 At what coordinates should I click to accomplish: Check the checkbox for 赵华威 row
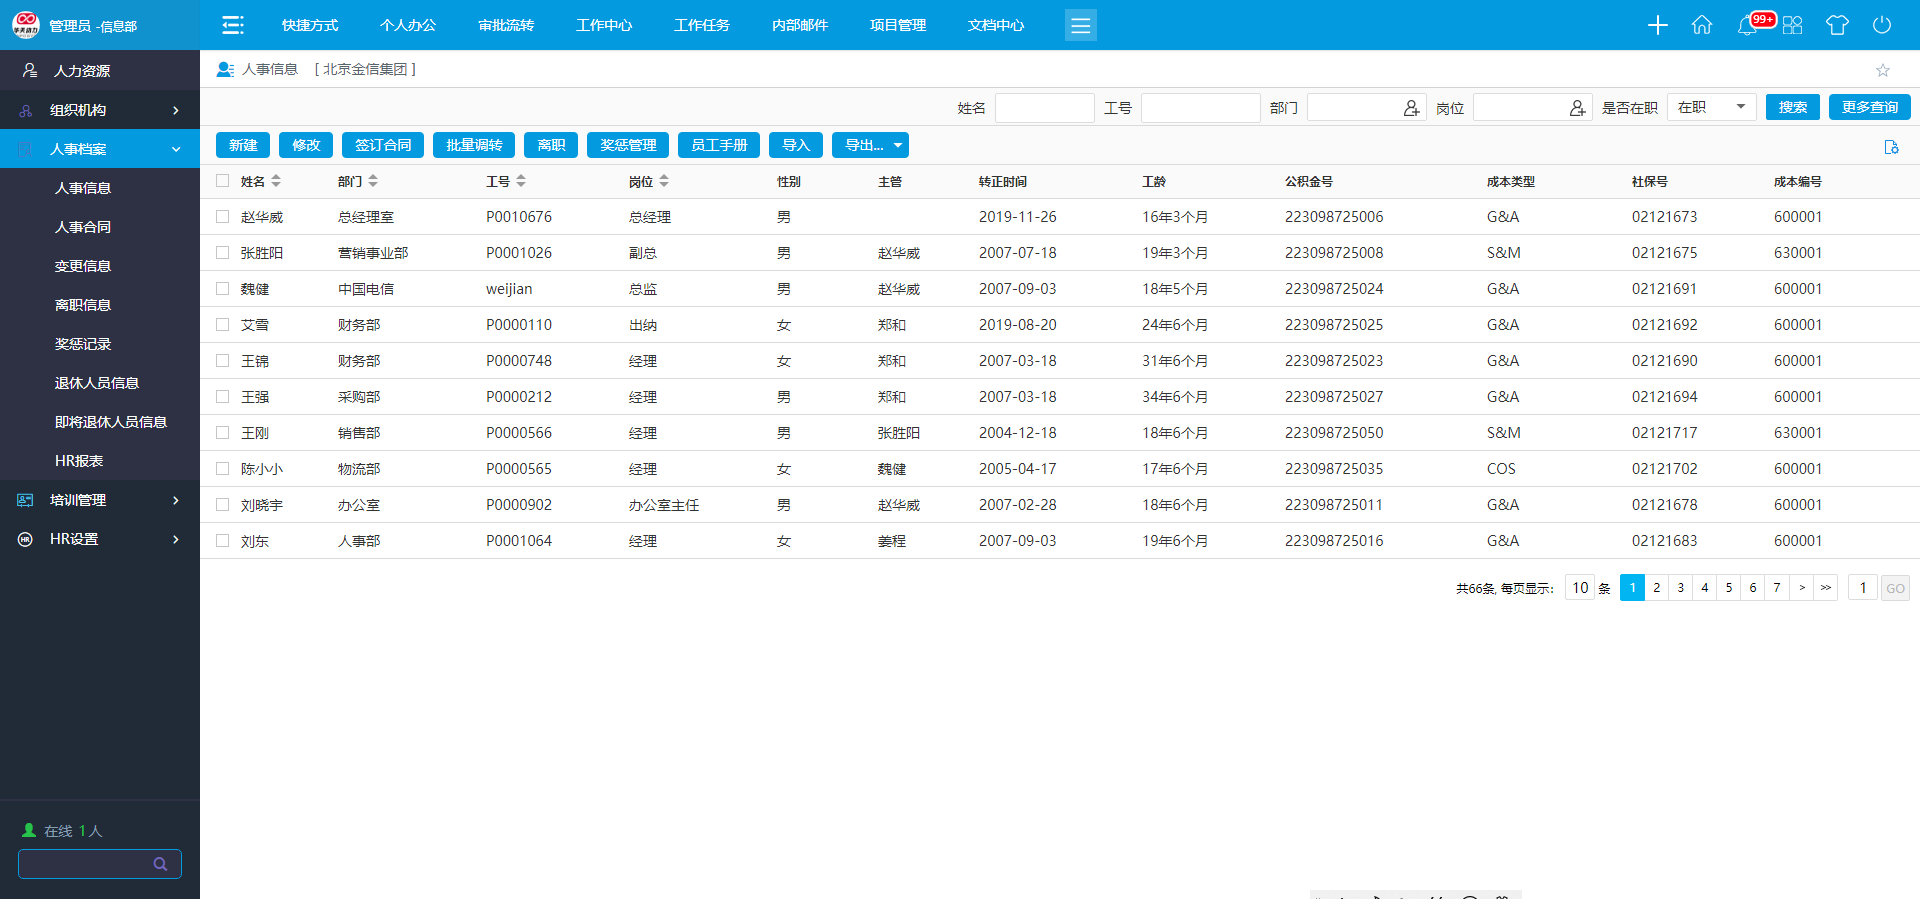tap(223, 217)
